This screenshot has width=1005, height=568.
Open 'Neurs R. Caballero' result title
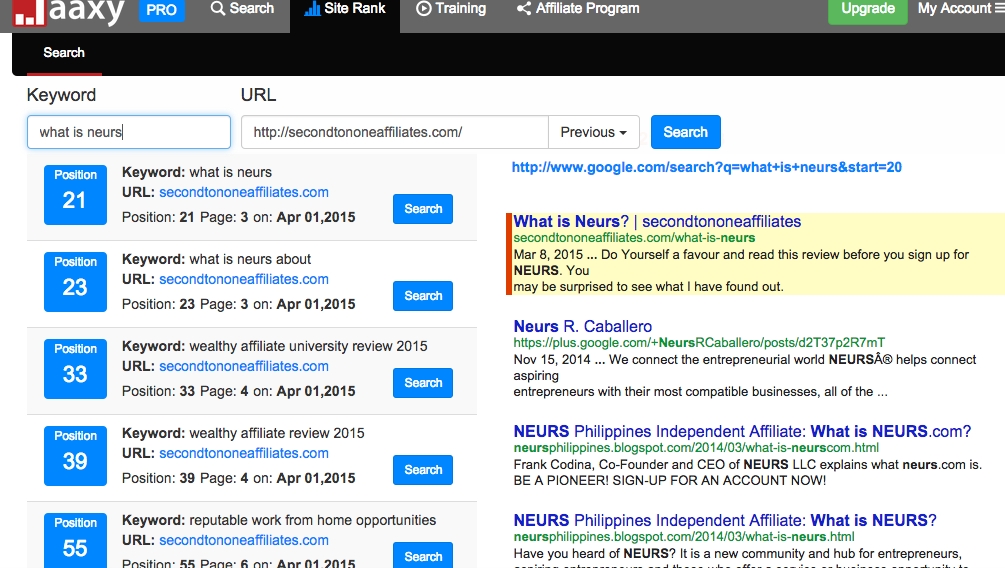(583, 326)
